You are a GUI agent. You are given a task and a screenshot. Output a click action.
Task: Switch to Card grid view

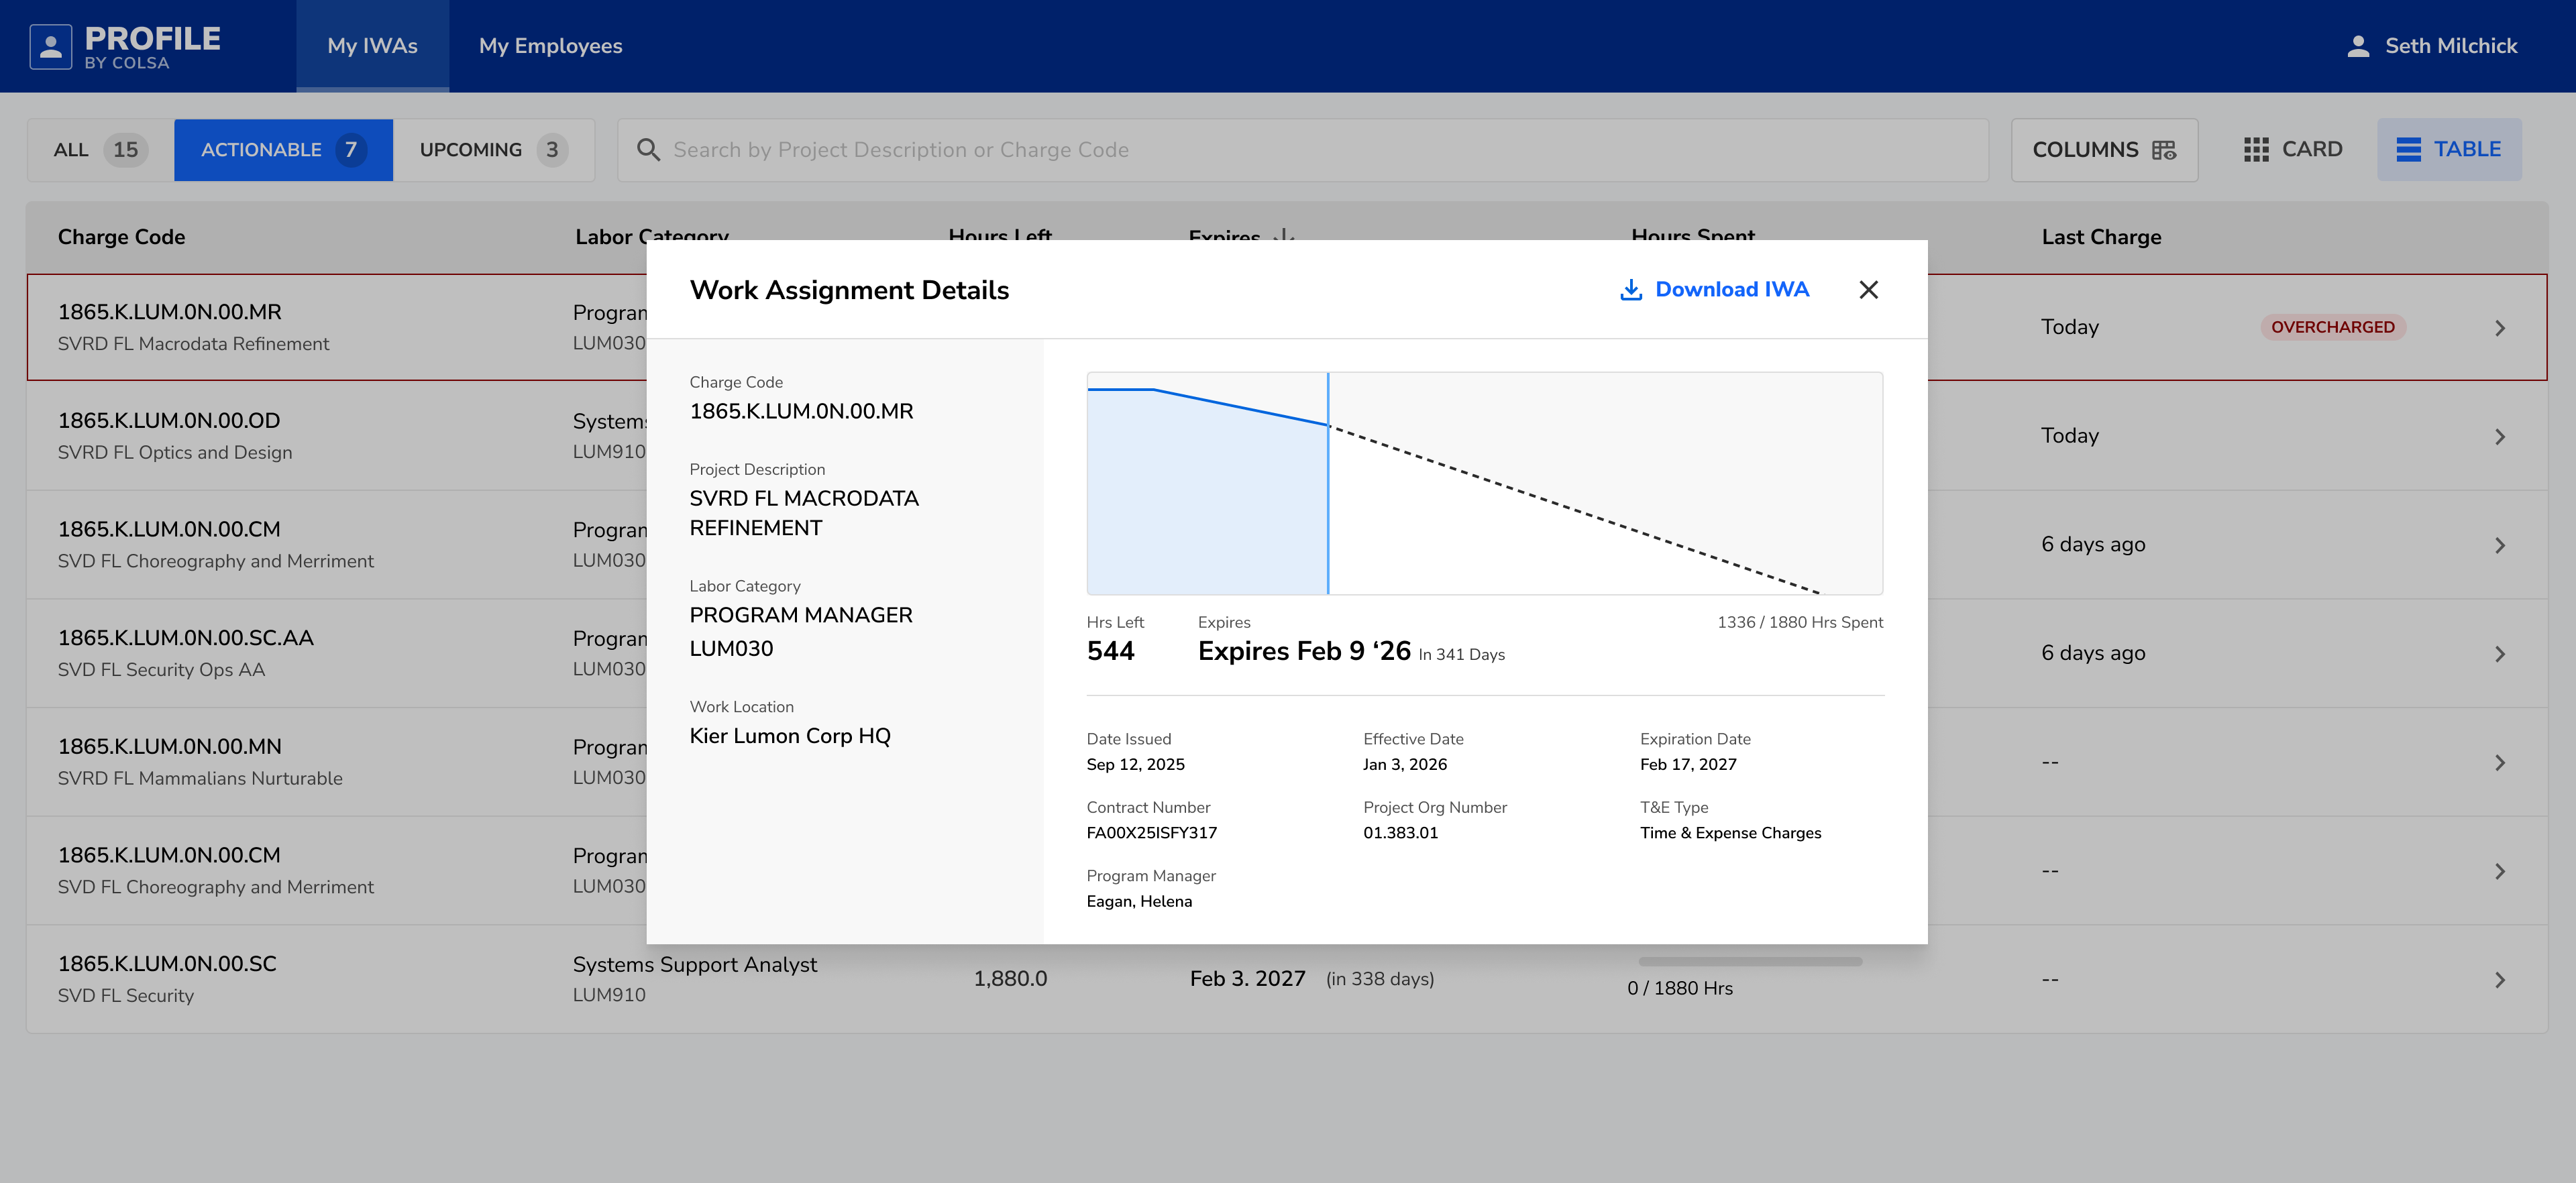pos(2292,150)
